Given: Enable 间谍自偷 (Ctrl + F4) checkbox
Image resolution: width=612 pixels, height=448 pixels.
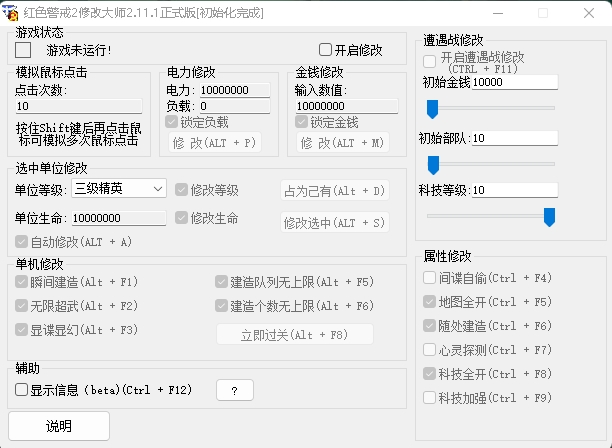Looking at the screenshot, I should tap(429, 278).
